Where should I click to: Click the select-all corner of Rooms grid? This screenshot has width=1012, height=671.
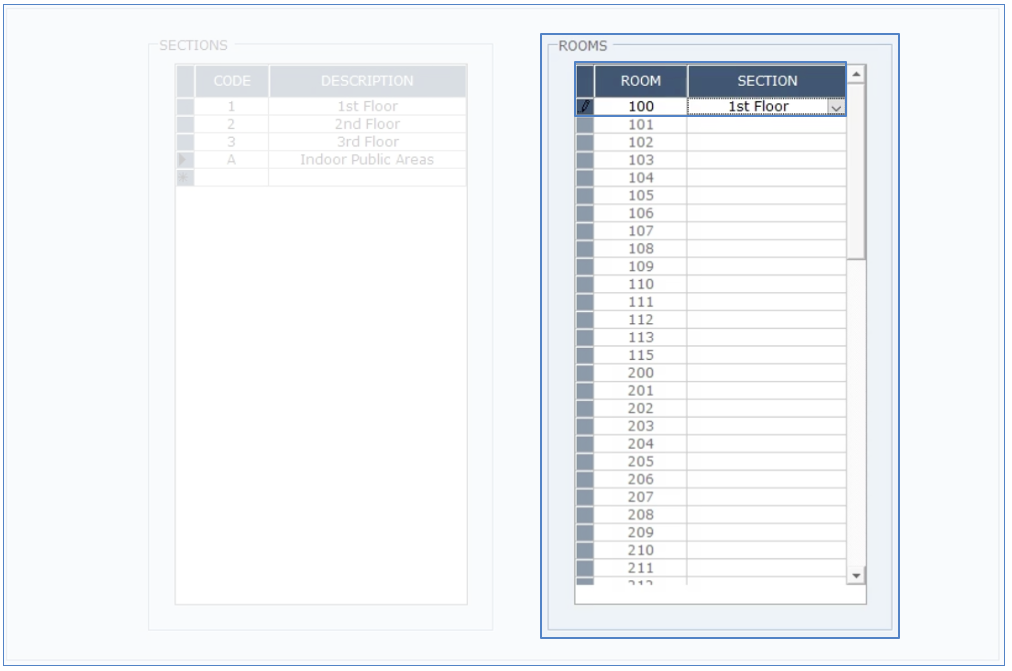coord(585,81)
